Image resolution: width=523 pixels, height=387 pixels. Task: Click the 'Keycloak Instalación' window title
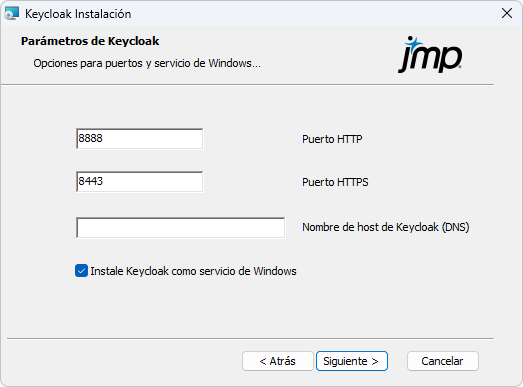(x=78, y=14)
